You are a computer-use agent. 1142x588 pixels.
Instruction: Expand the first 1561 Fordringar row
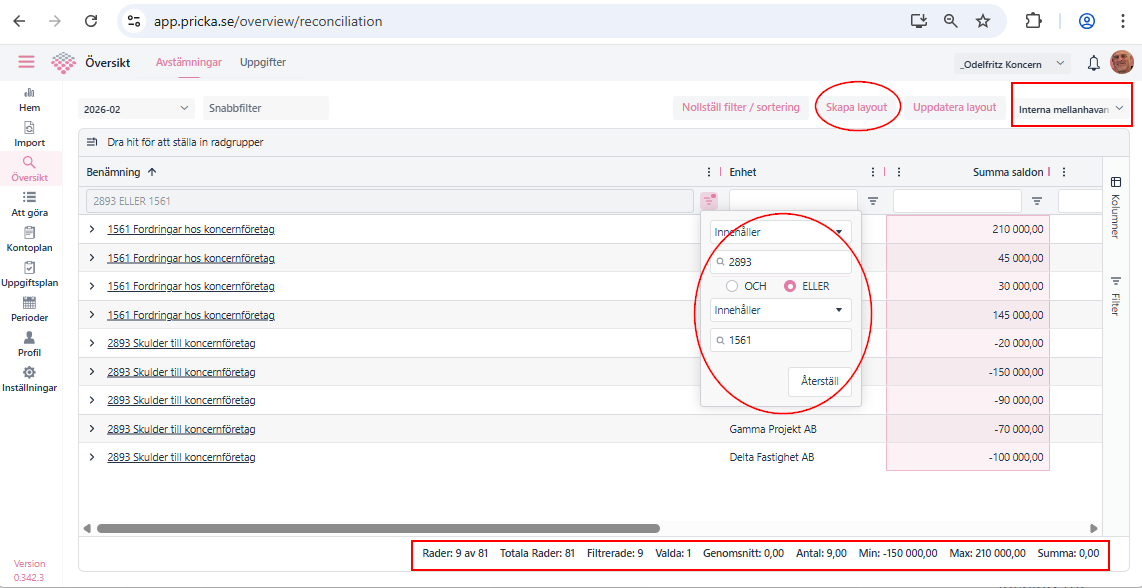92,230
